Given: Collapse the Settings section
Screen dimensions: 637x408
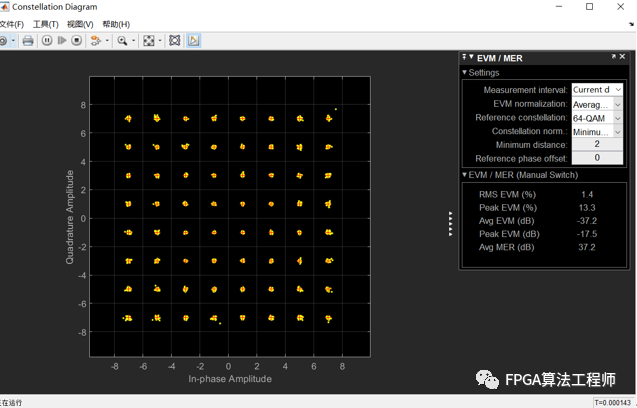Looking at the screenshot, I should [464, 73].
